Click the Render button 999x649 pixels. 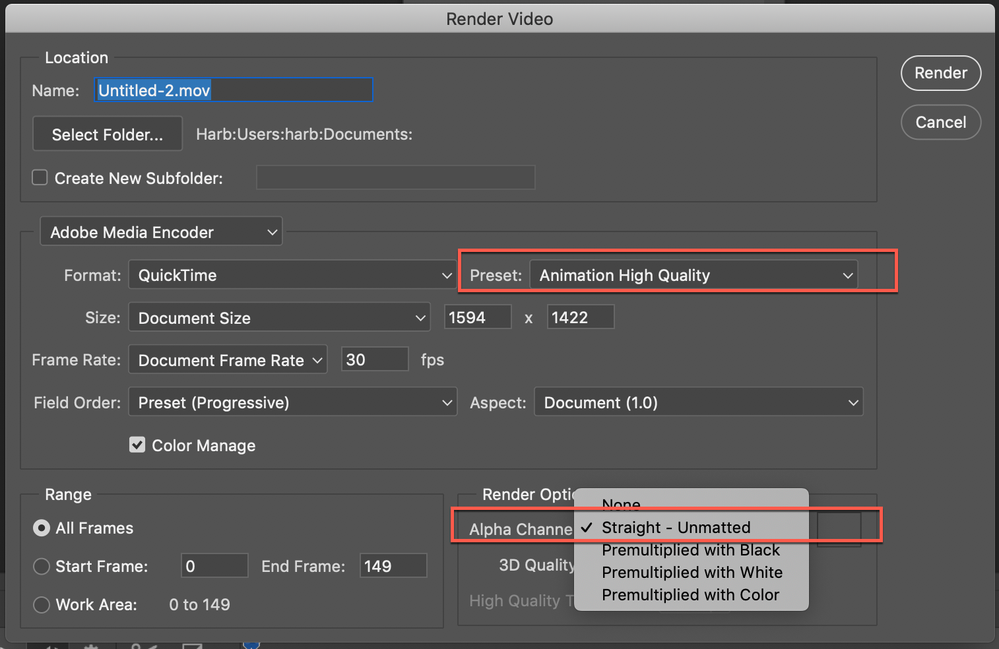tap(940, 73)
